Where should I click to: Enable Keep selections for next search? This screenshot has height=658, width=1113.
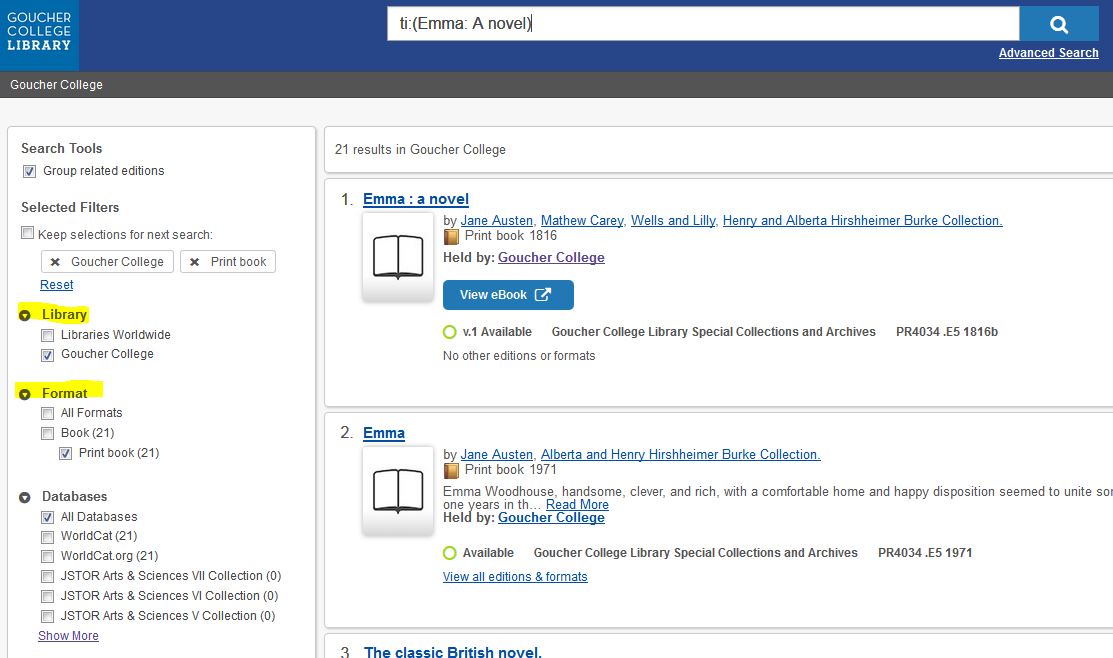tap(27, 233)
